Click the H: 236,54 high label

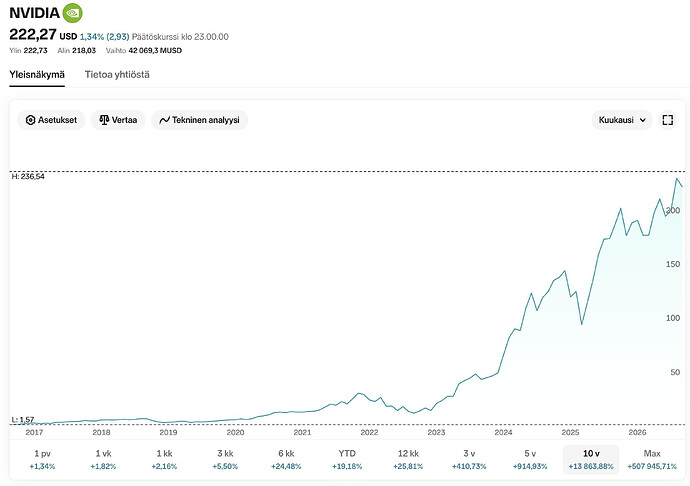click(x=28, y=177)
